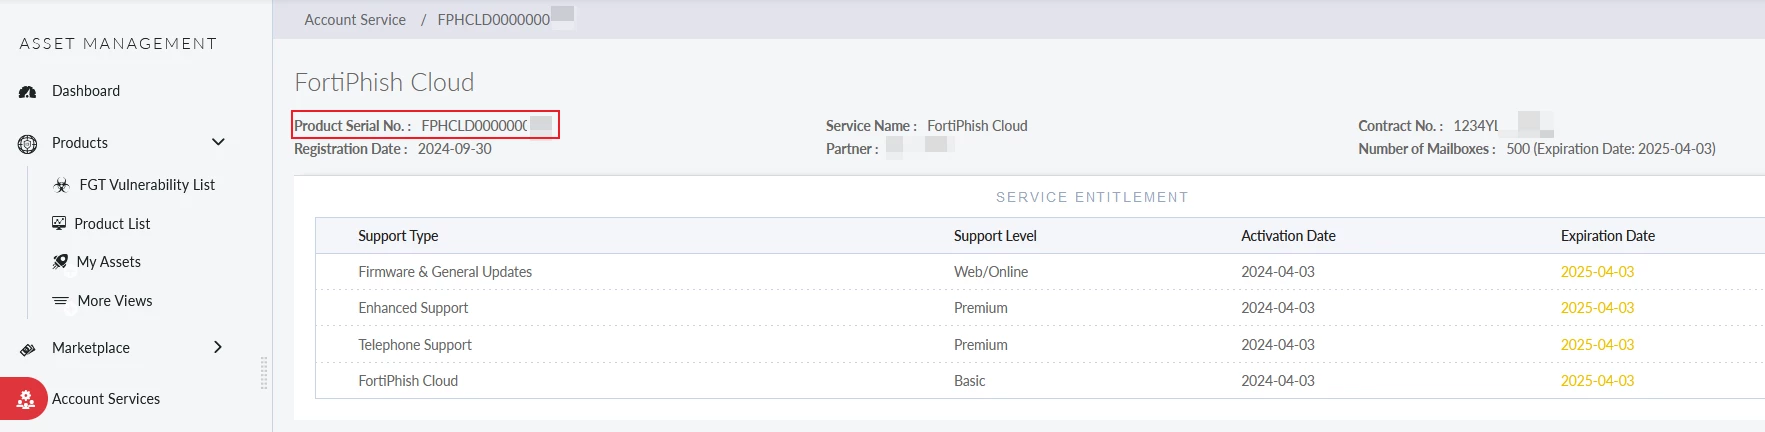This screenshot has height=432, width=1765.
Task: Collapse the Products section chevron
Action: tap(218, 142)
